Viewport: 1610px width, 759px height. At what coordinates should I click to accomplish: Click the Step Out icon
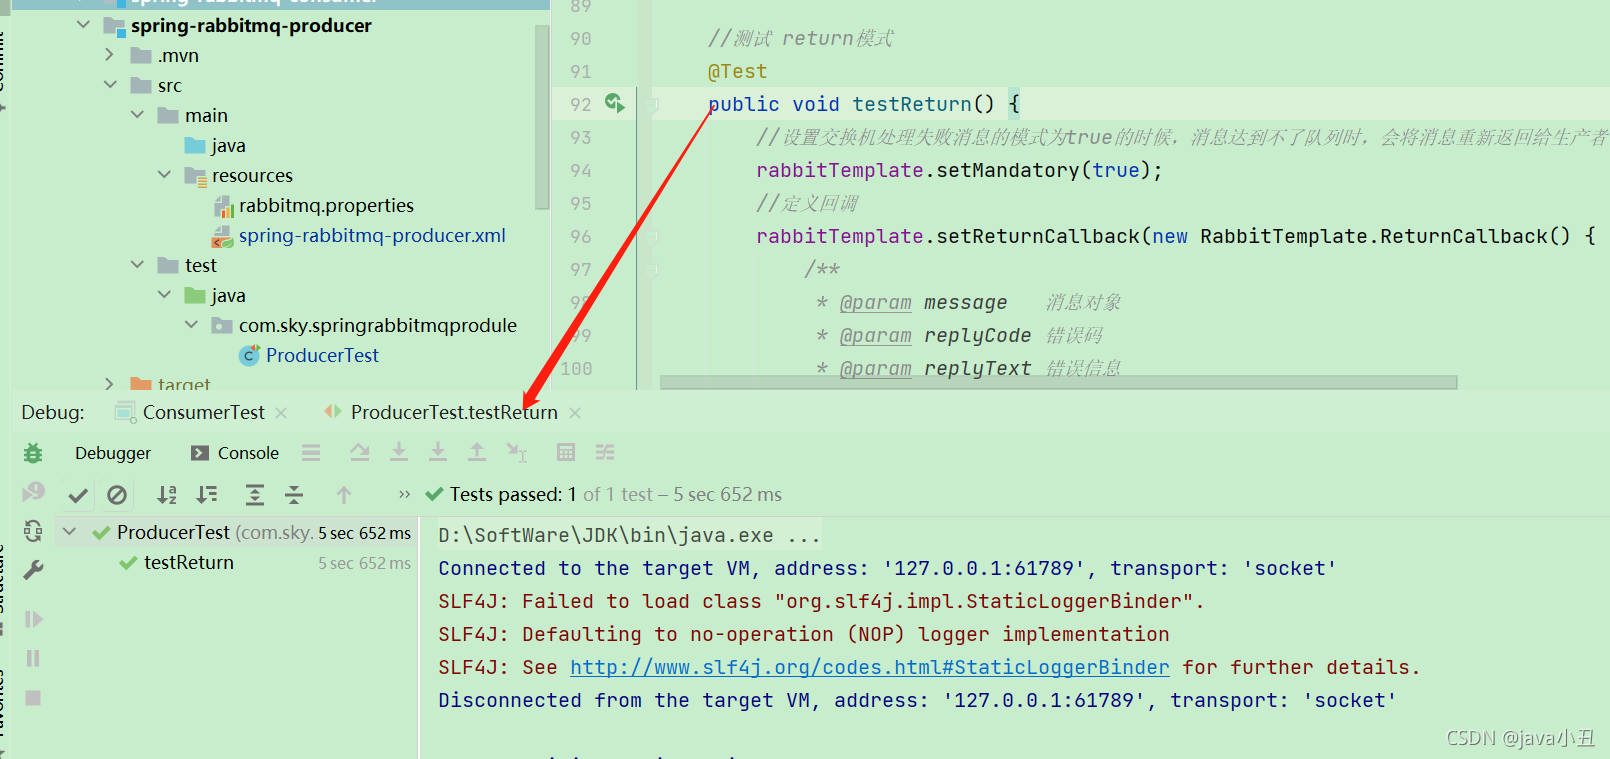(477, 452)
